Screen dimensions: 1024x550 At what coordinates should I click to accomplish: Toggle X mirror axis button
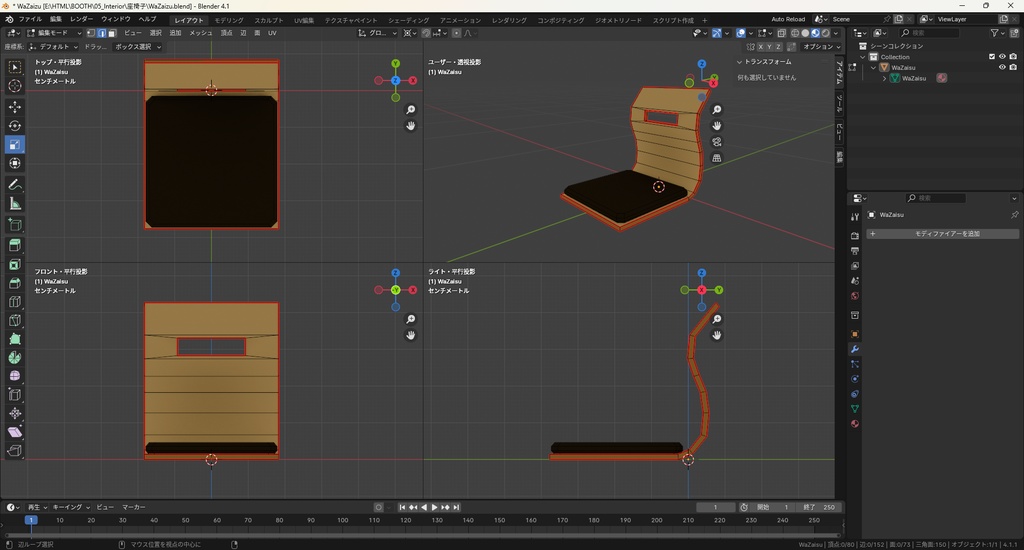760,47
